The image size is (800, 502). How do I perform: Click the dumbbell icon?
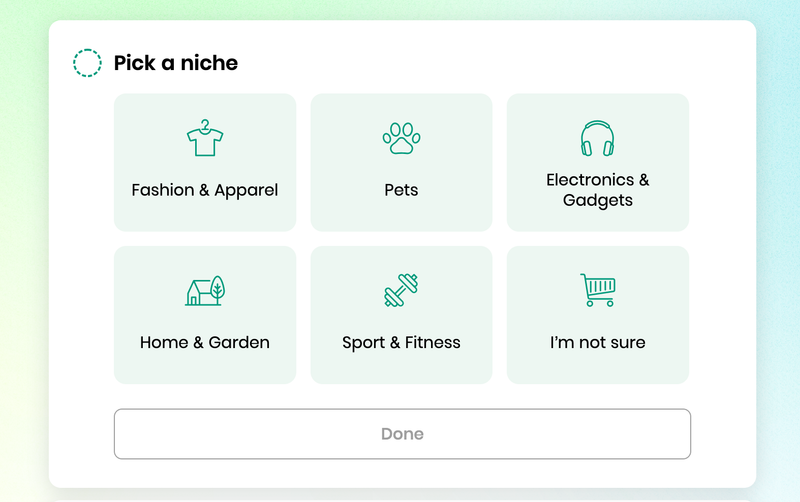pos(402,290)
